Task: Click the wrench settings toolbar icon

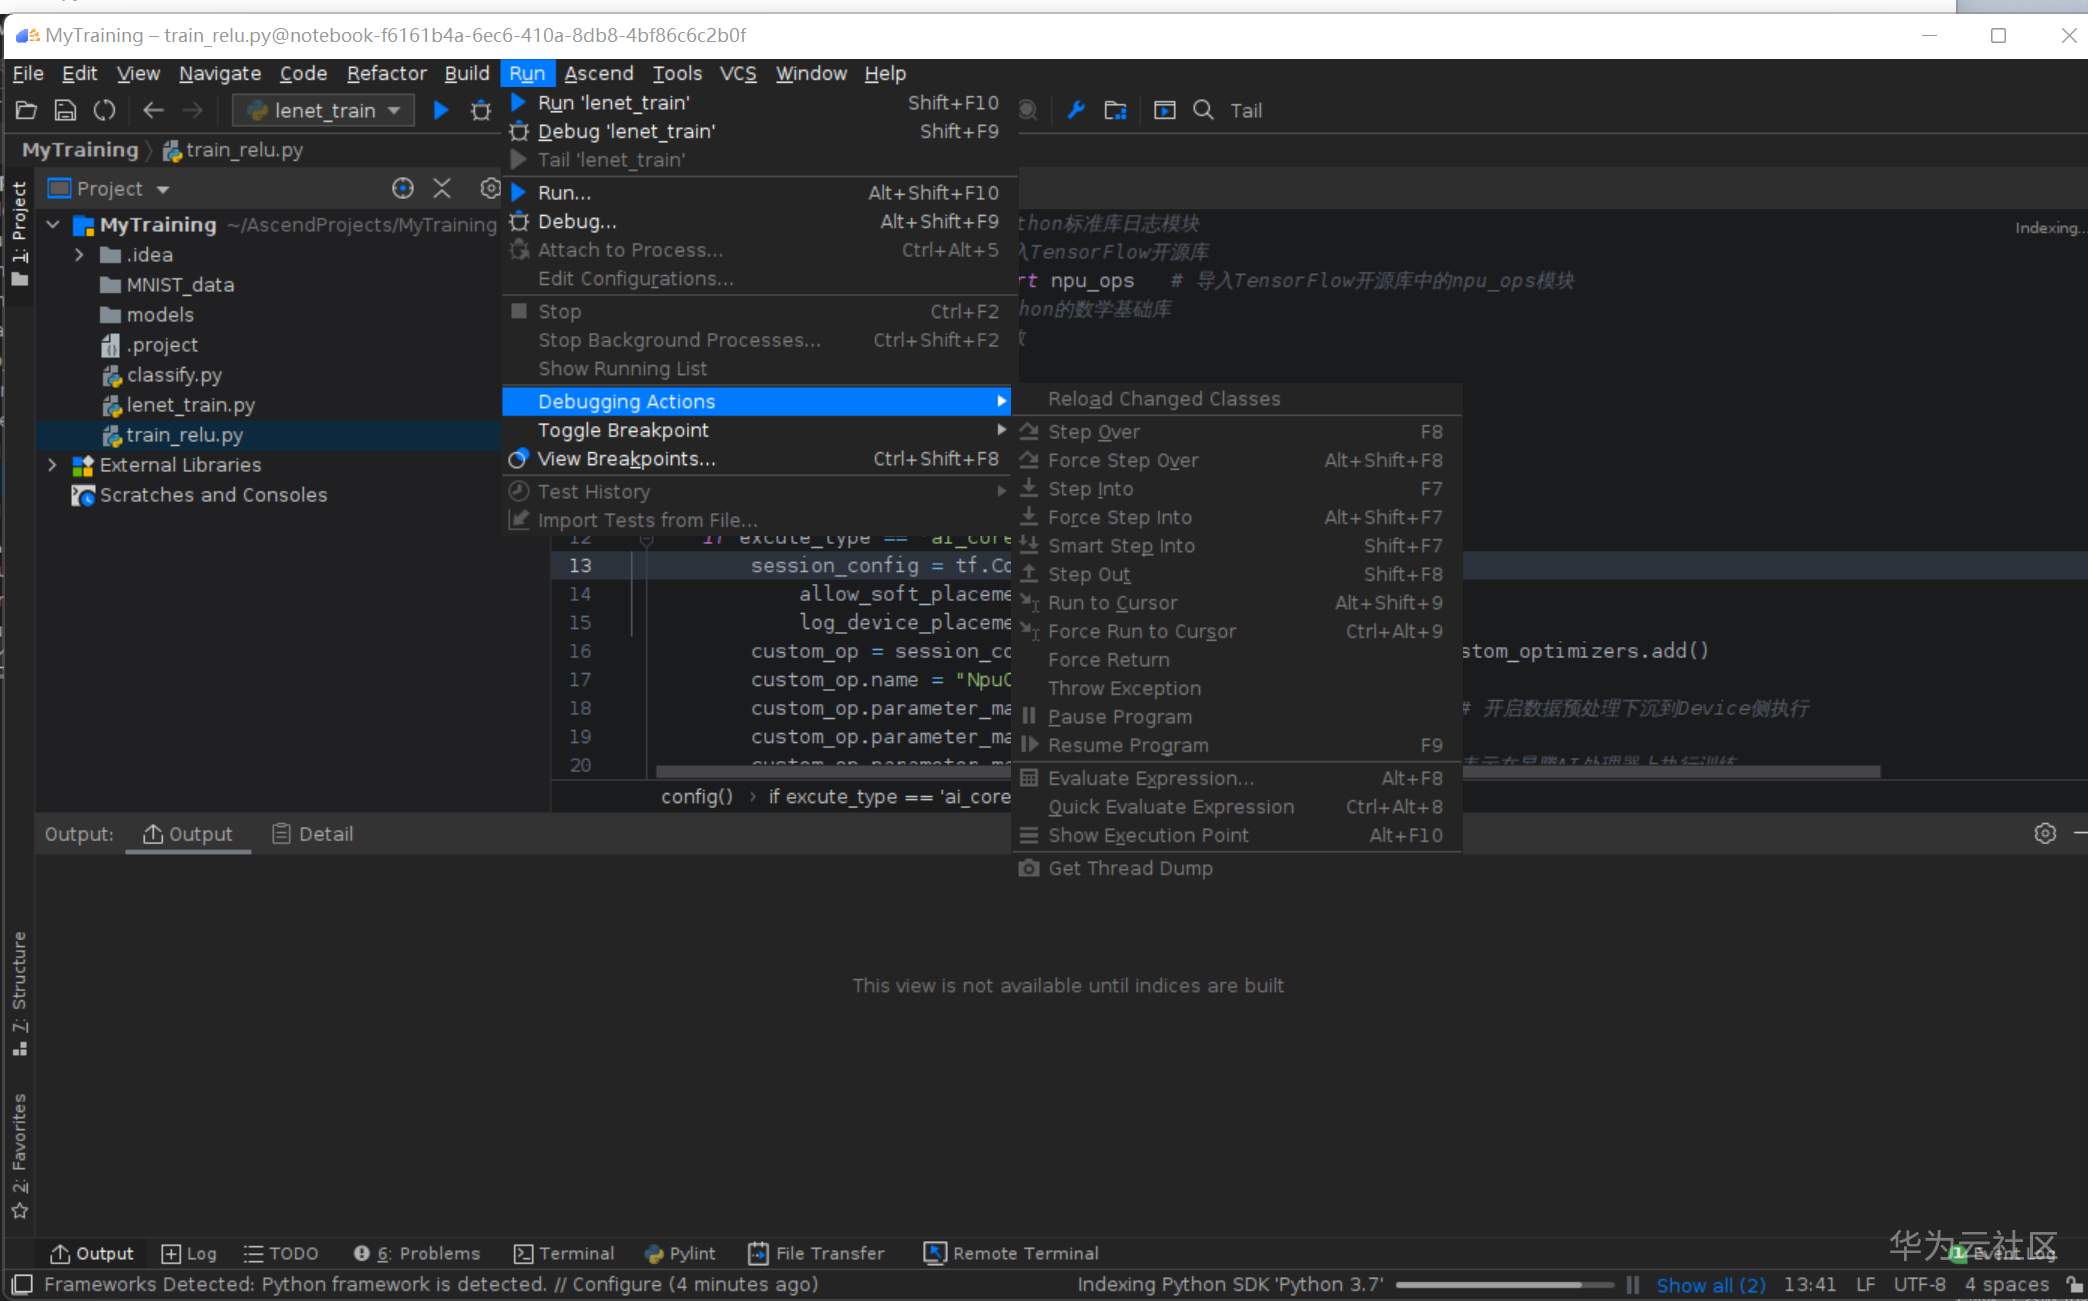Action: point(1076,110)
